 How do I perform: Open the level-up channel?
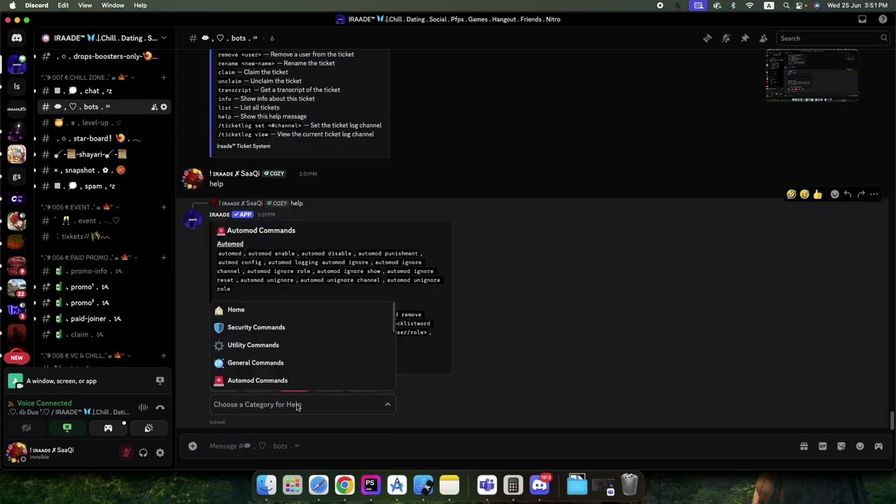(x=104, y=122)
